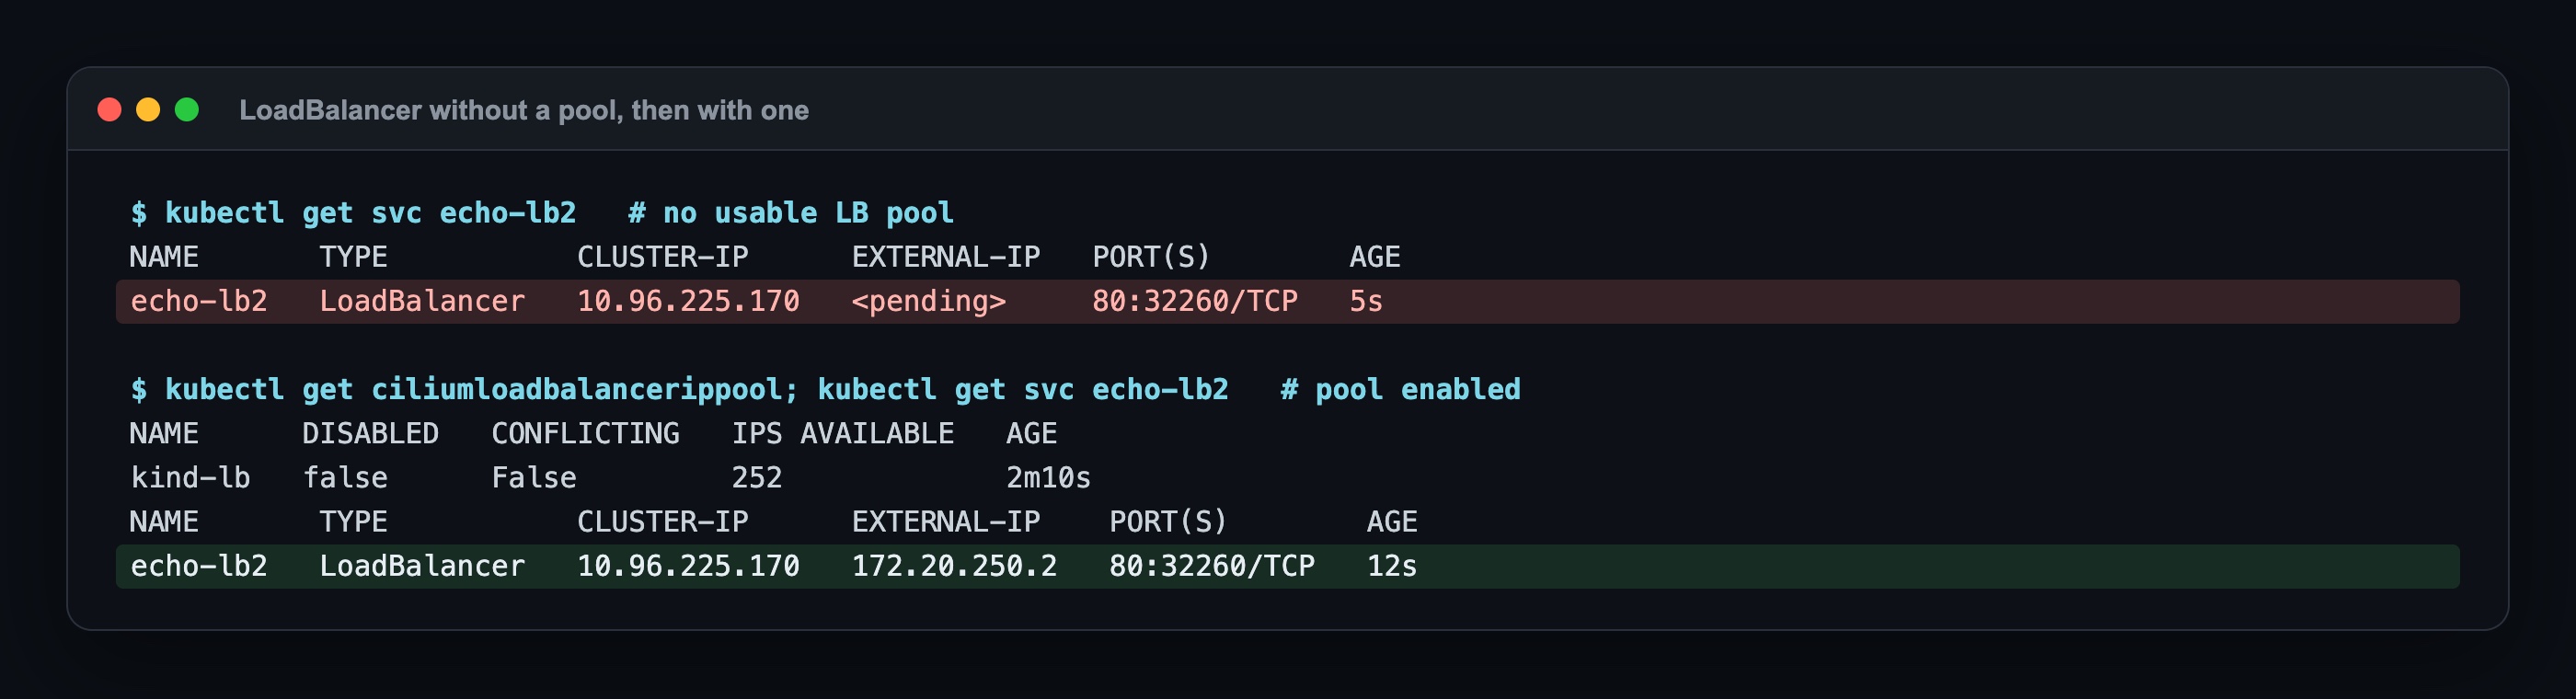2576x699 pixels.
Task: Click the 'false' value under DISABLED
Action: pos(345,477)
